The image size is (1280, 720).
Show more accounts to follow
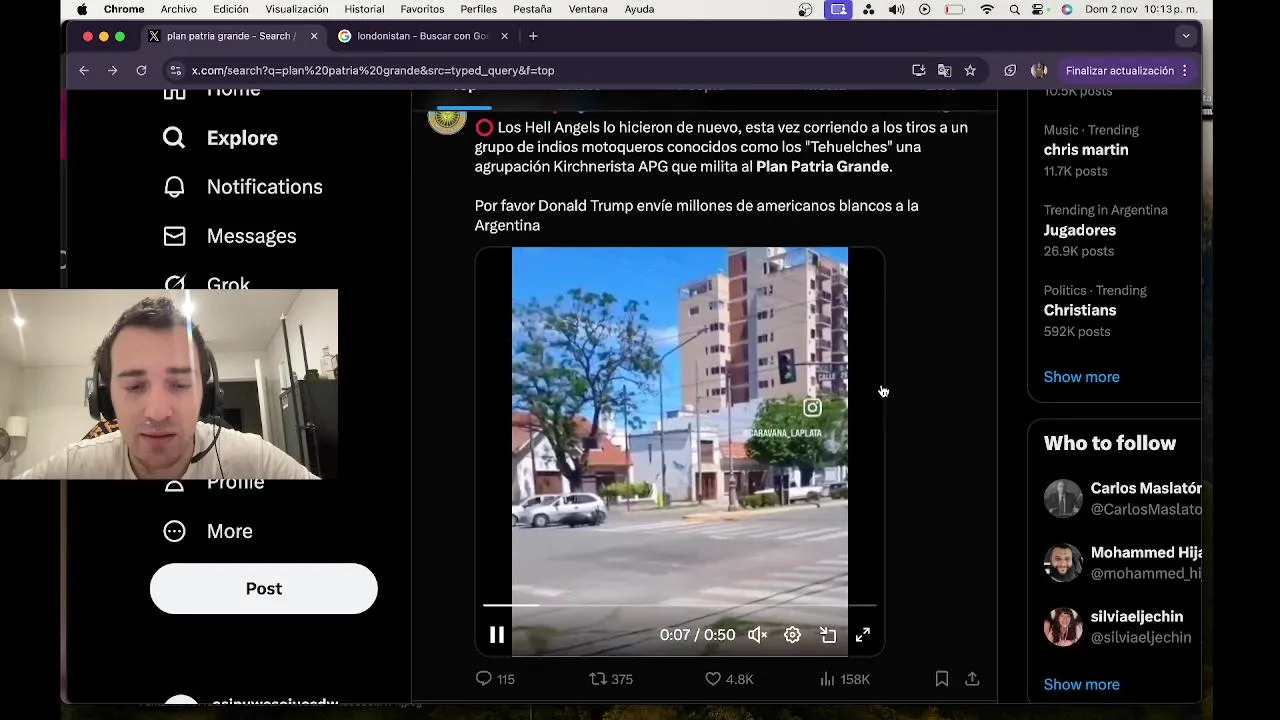pyautogui.click(x=1082, y=685)
